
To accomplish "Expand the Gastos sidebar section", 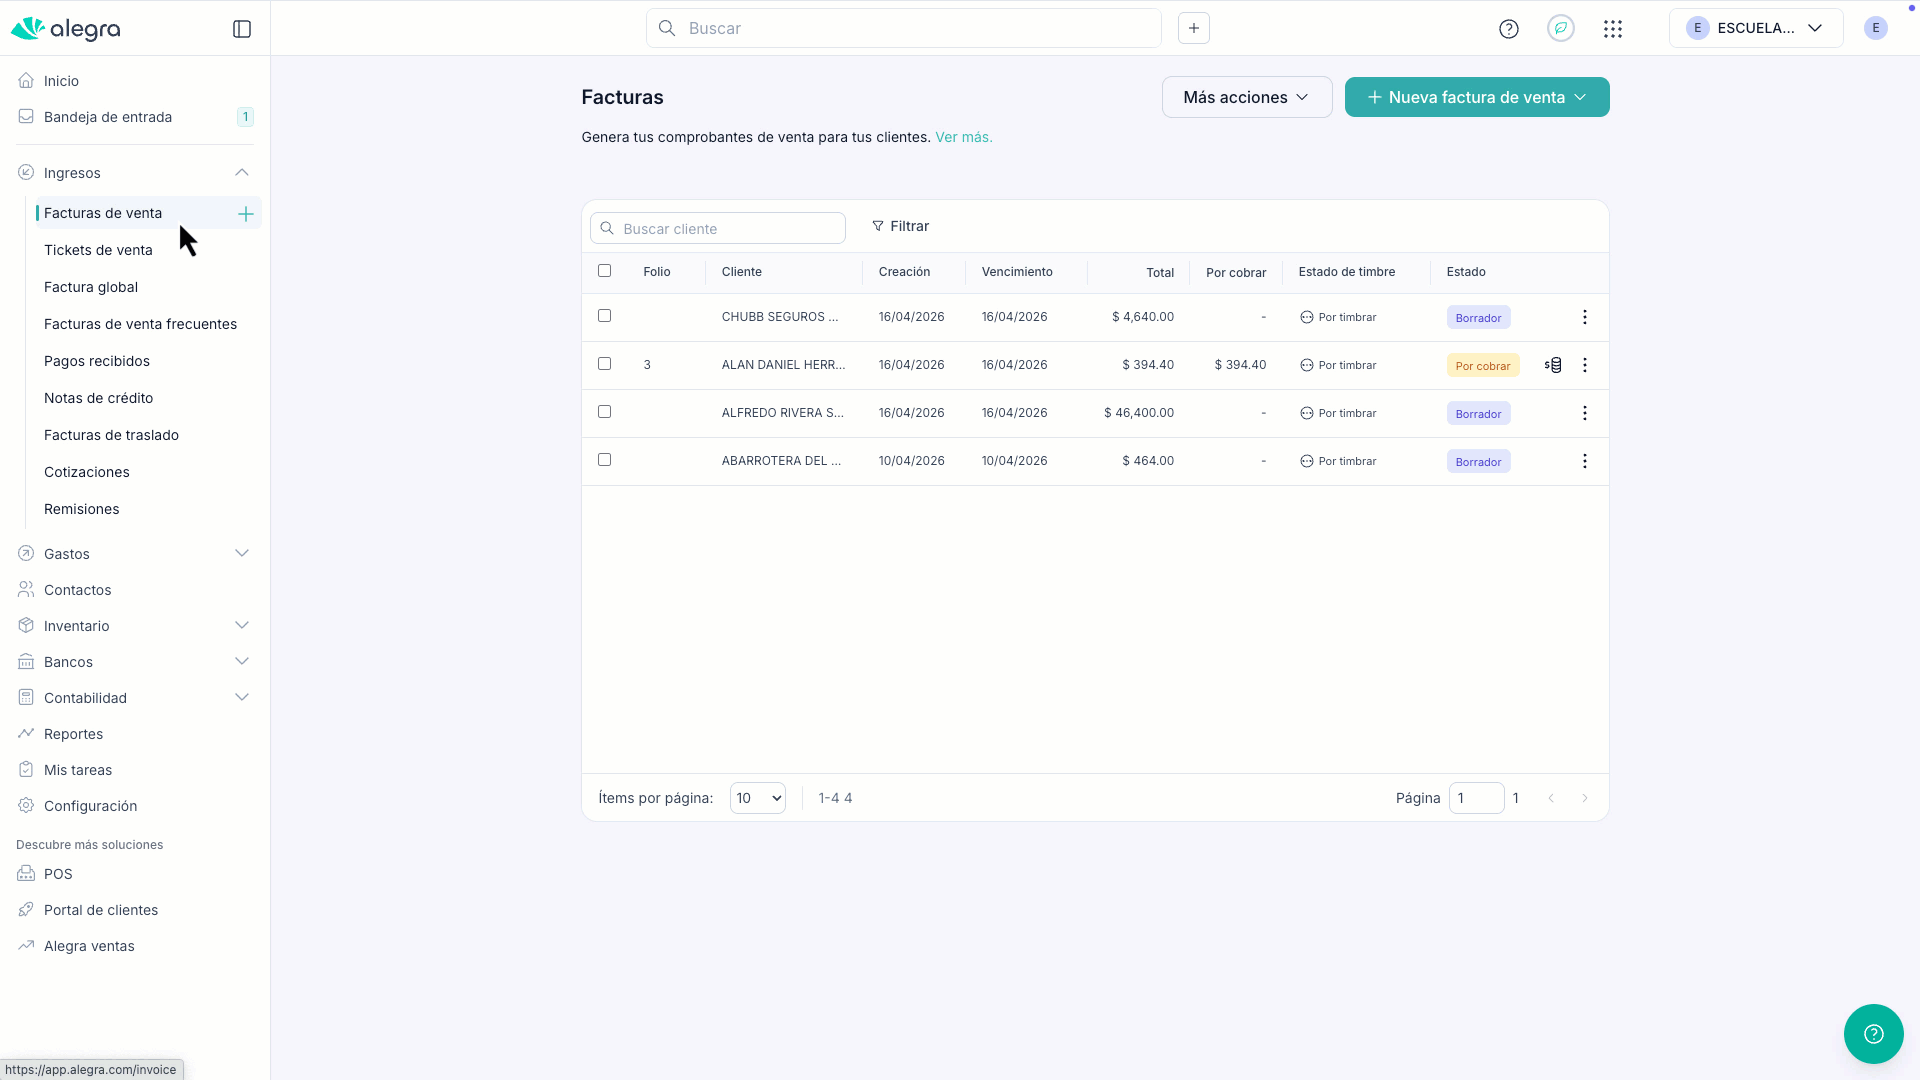I will point(242,553).
